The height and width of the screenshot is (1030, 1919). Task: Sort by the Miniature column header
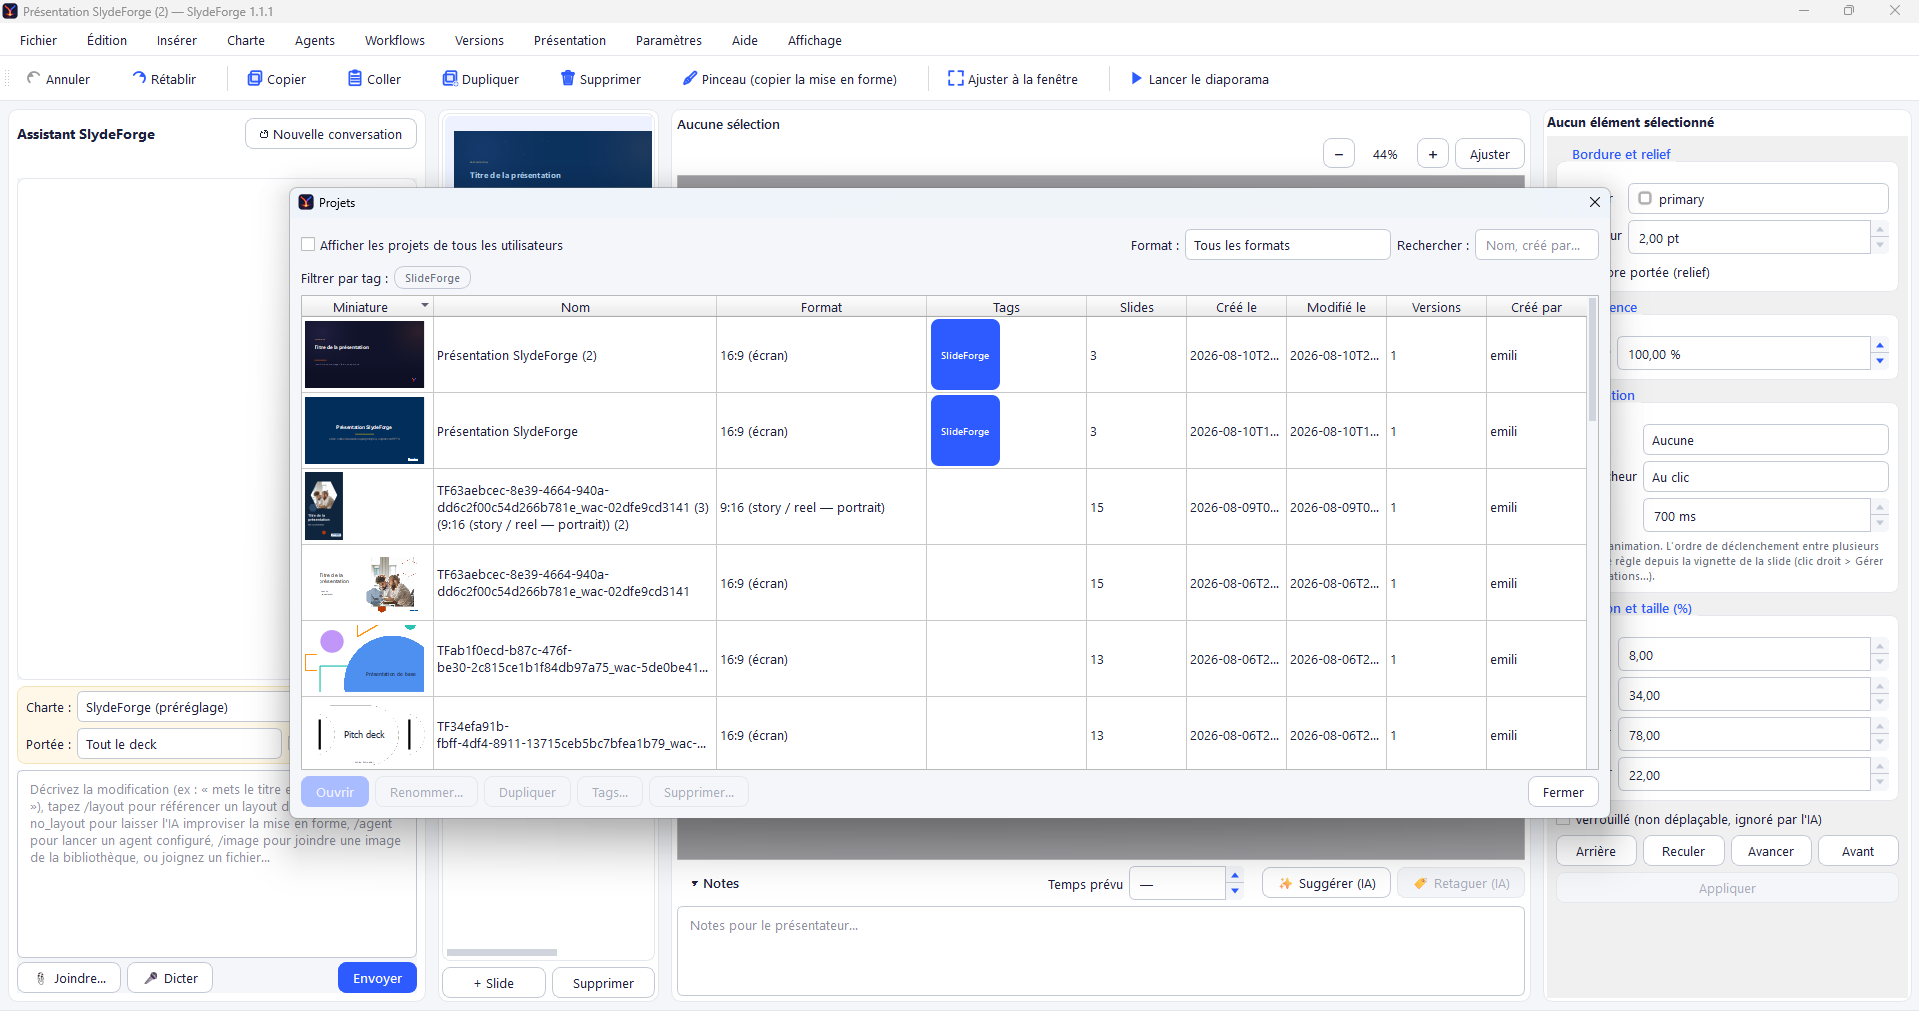click(367, 307)
